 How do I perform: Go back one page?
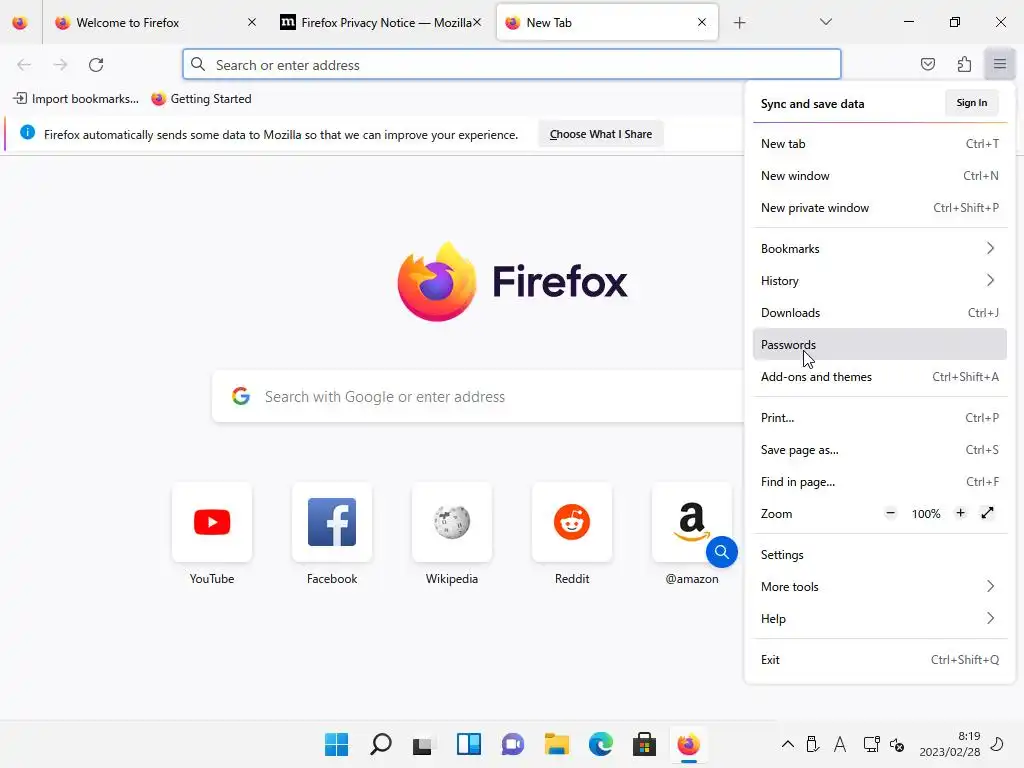click(24, 65)
